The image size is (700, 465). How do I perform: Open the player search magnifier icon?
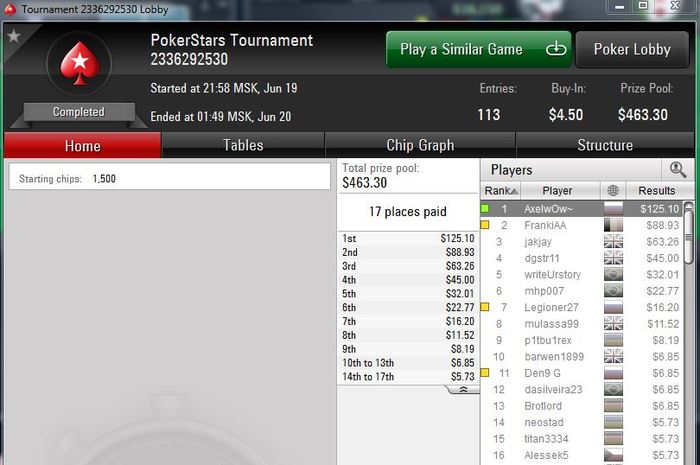click(678, 170)
